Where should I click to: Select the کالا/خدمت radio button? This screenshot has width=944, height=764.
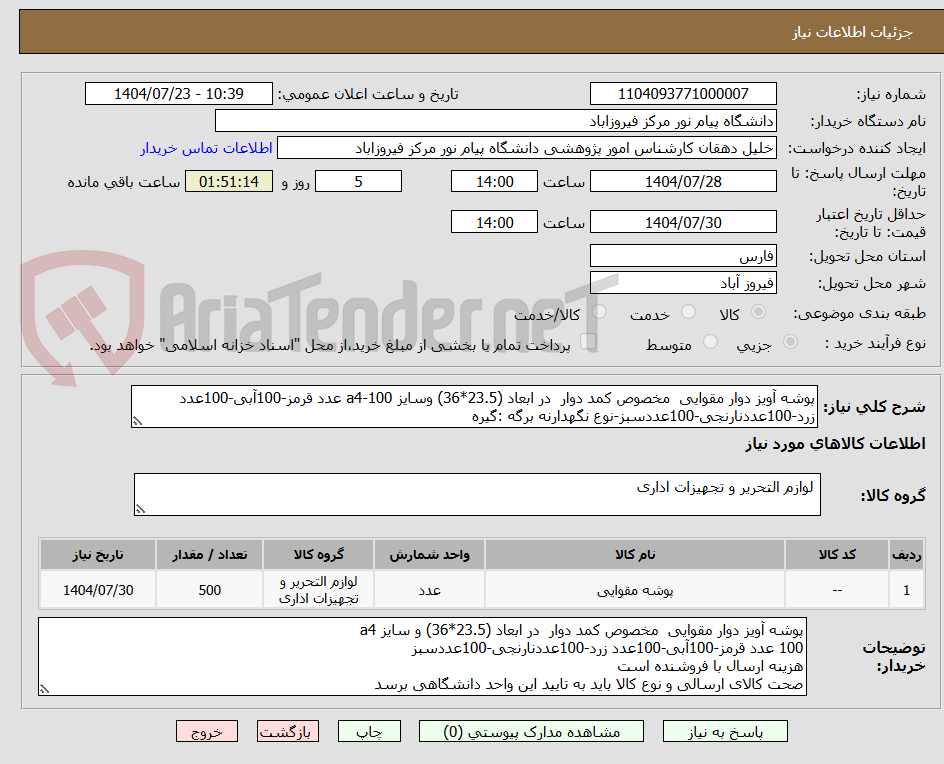point(599,312)
